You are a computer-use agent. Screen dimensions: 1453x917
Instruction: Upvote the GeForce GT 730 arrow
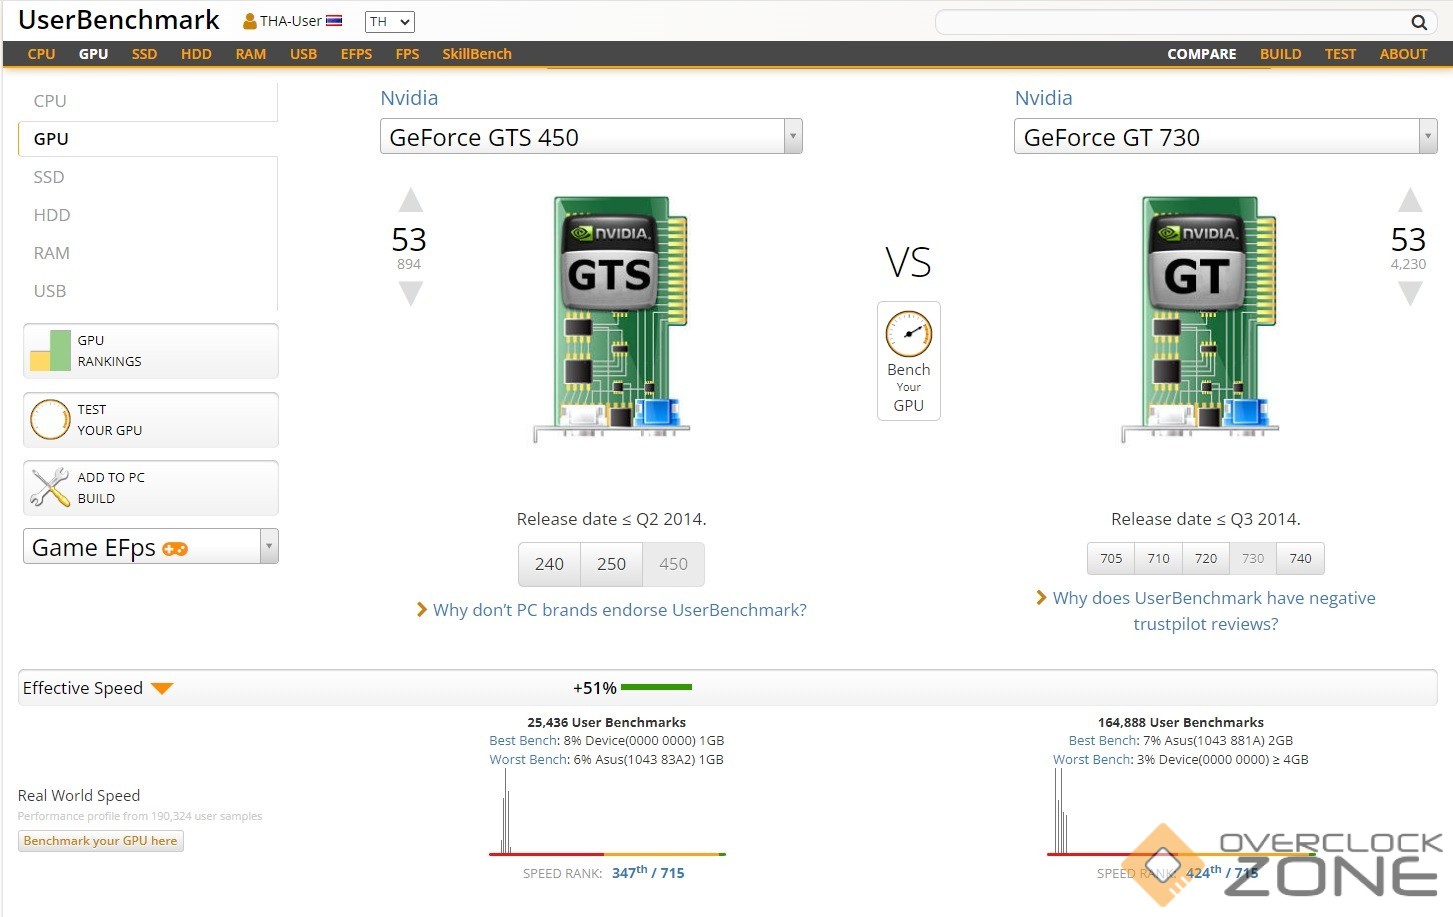tap(1409, 201)
